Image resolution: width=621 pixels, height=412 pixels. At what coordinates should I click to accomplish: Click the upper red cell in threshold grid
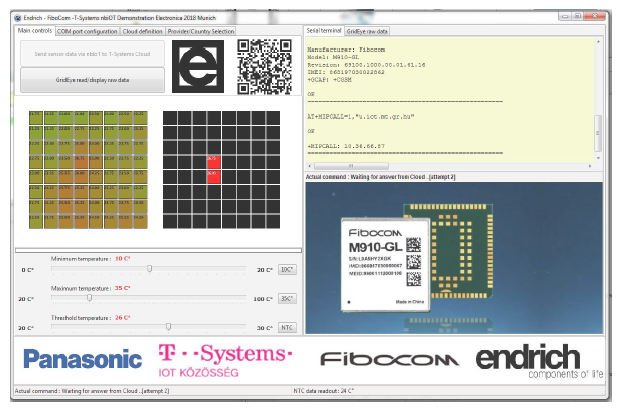coord(214,162)
